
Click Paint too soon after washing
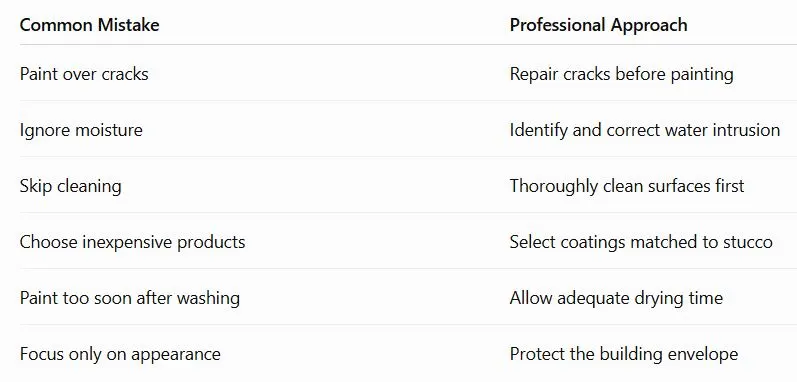pos(130,298)
